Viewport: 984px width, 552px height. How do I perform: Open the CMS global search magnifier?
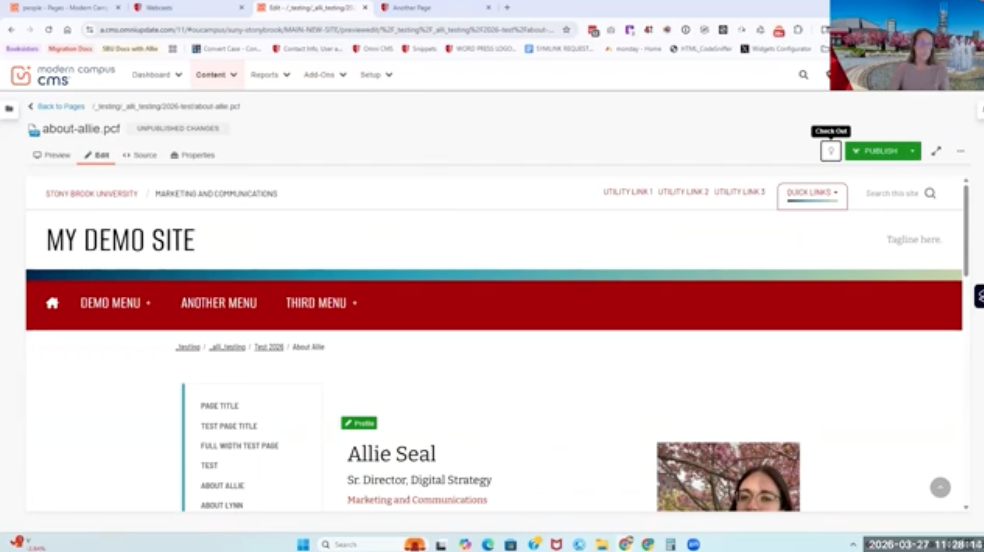[803, 75]
